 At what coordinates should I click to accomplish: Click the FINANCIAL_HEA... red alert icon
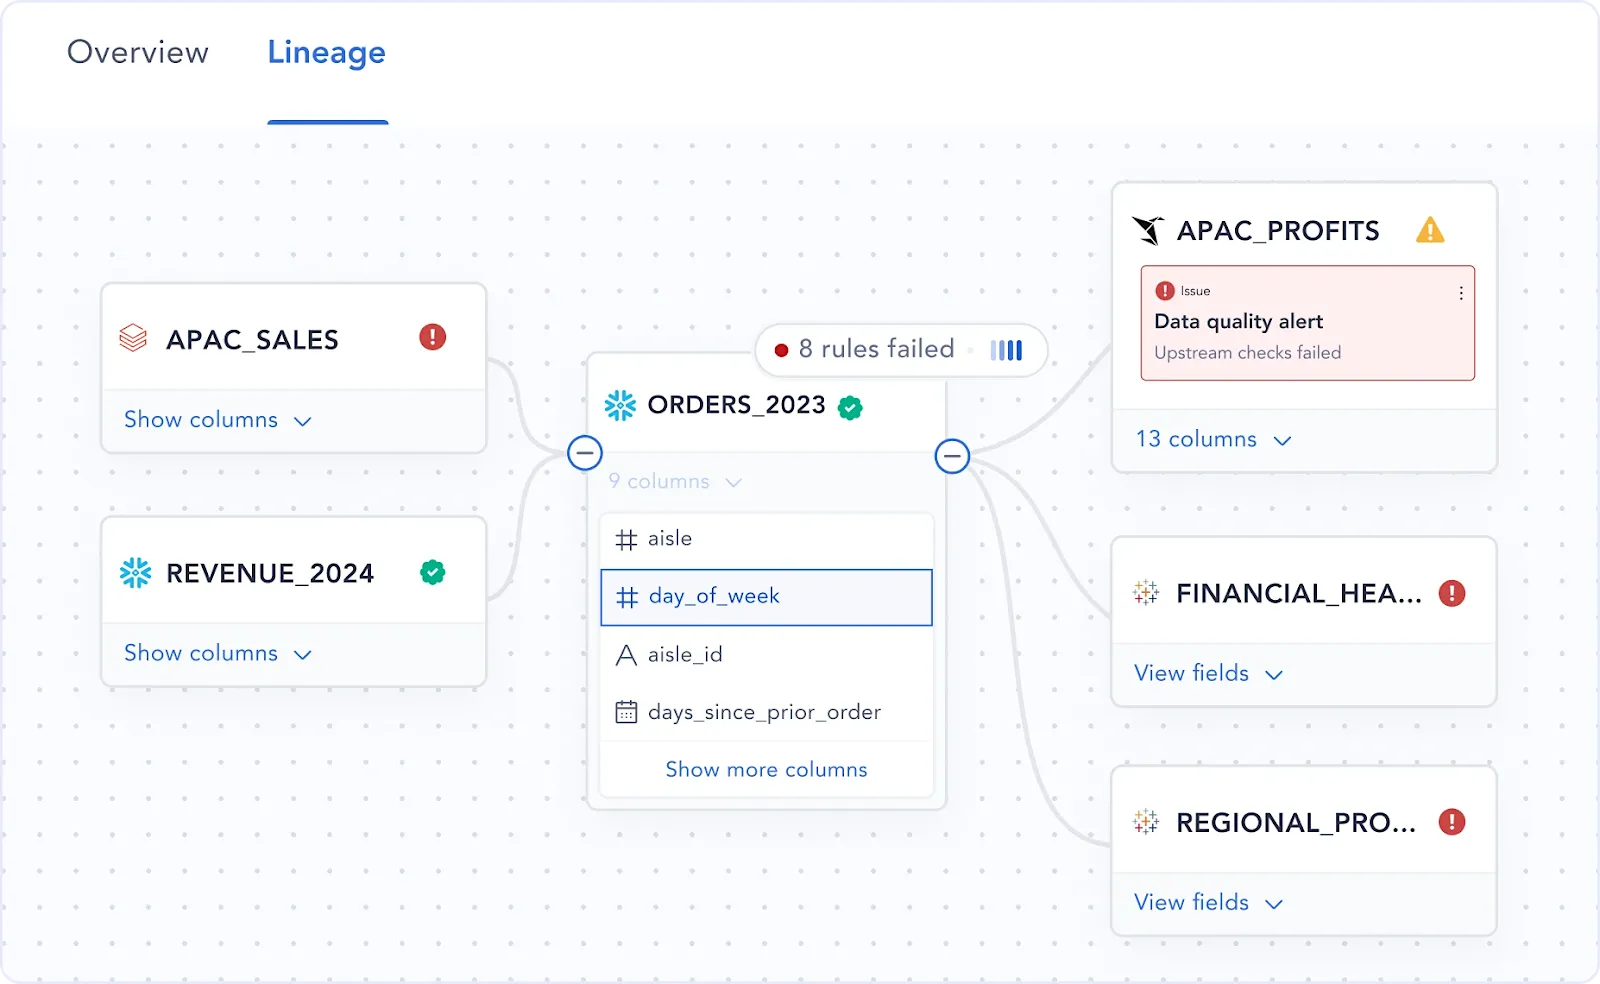[1452, 593]
